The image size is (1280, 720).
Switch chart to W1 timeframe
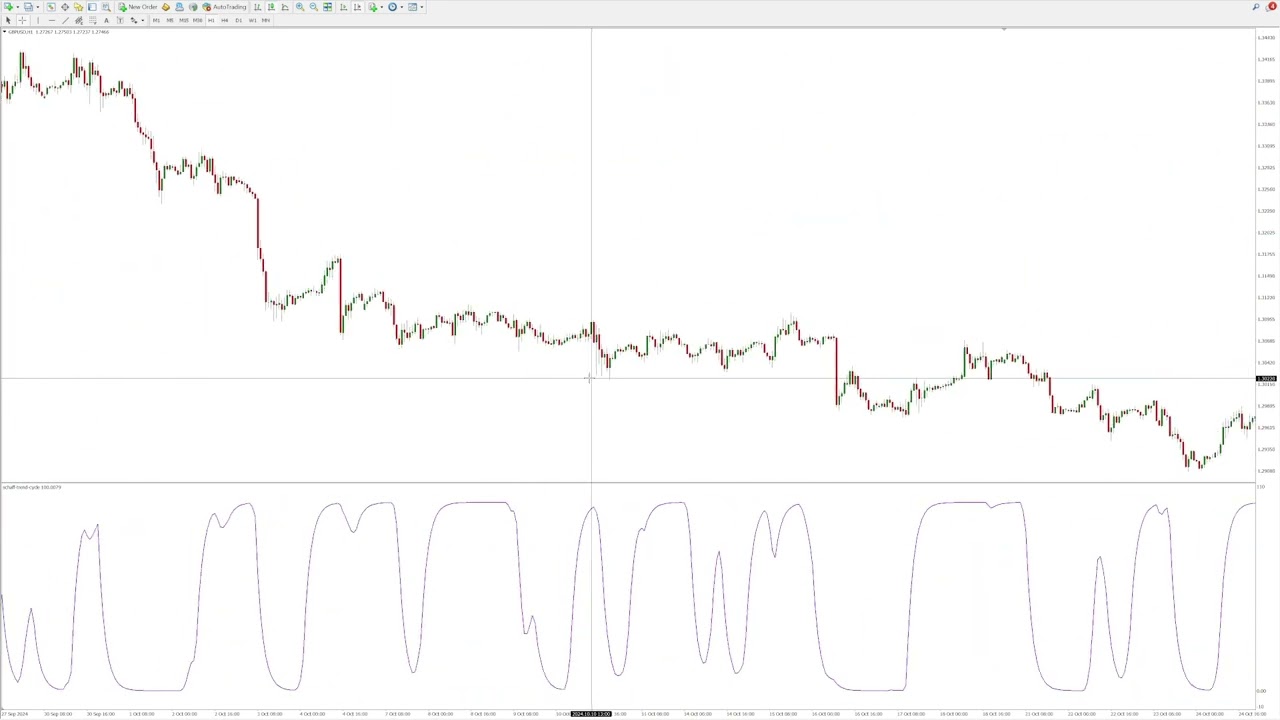(252, 20)
